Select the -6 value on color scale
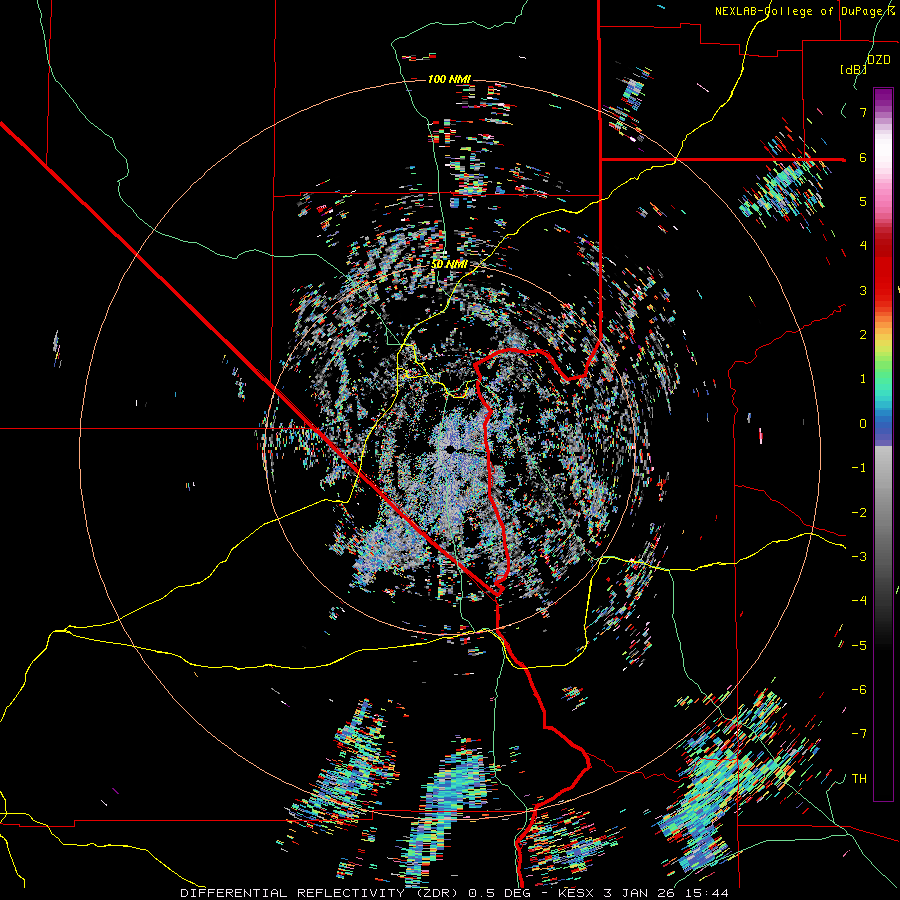This screenshot has height=900, width=900. click(859, 690)
